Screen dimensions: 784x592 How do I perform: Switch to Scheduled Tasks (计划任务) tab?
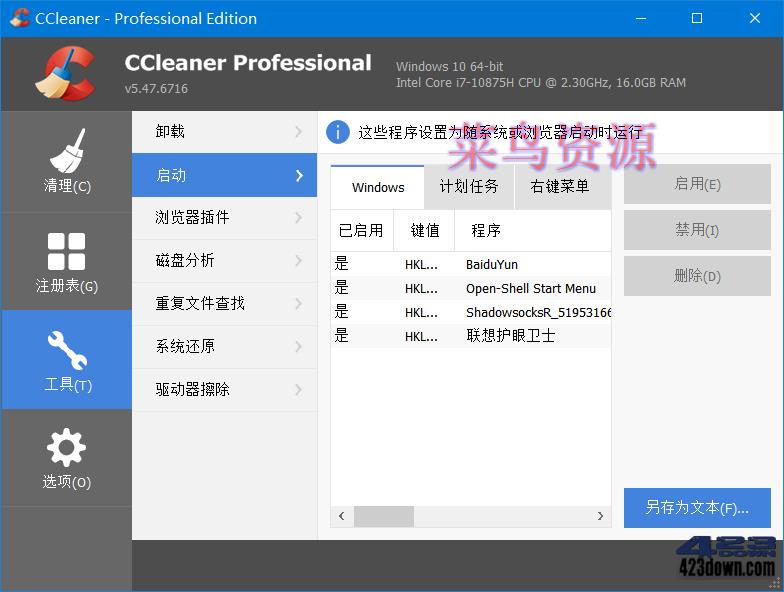click(469, 187)
